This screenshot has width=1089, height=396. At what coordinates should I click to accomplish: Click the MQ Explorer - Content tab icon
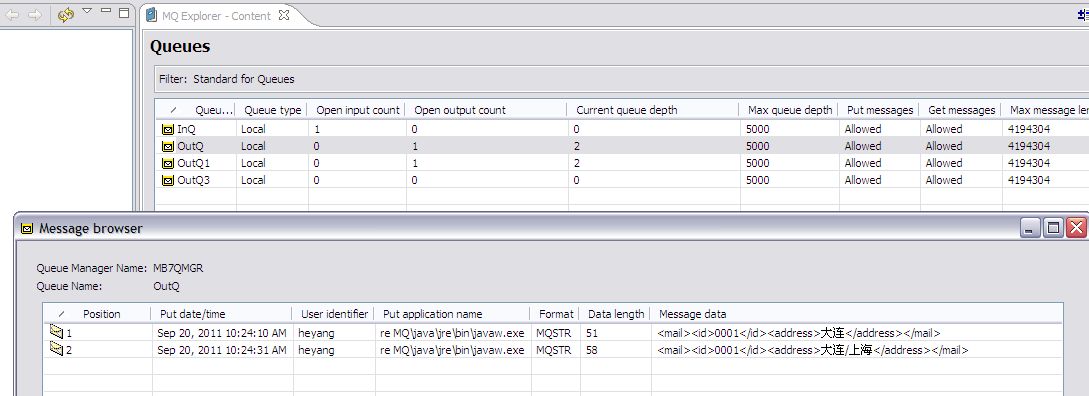coord(151,15)
